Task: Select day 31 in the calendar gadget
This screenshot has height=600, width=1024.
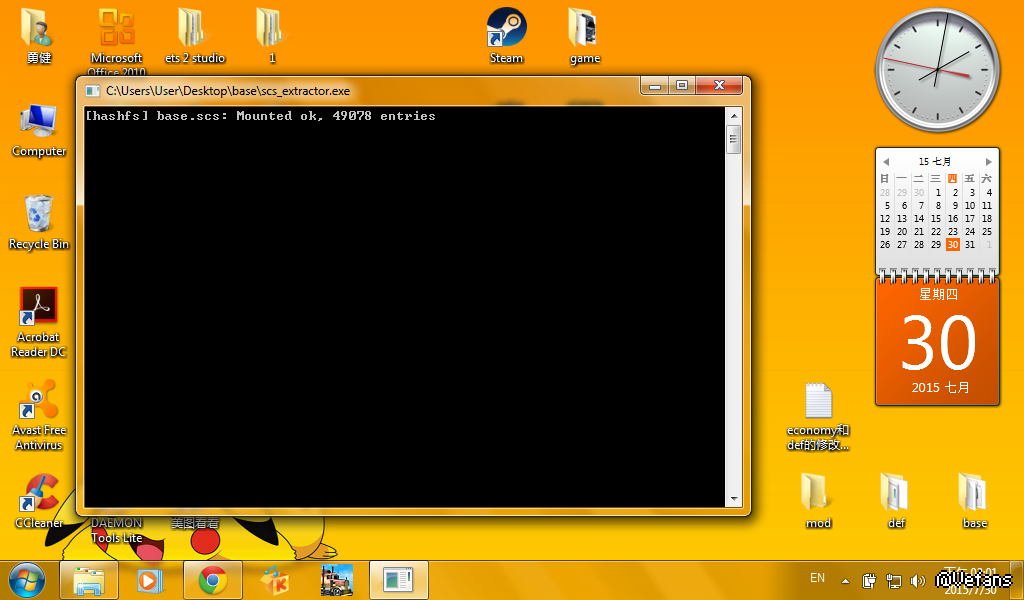Action: pos(970,245)
